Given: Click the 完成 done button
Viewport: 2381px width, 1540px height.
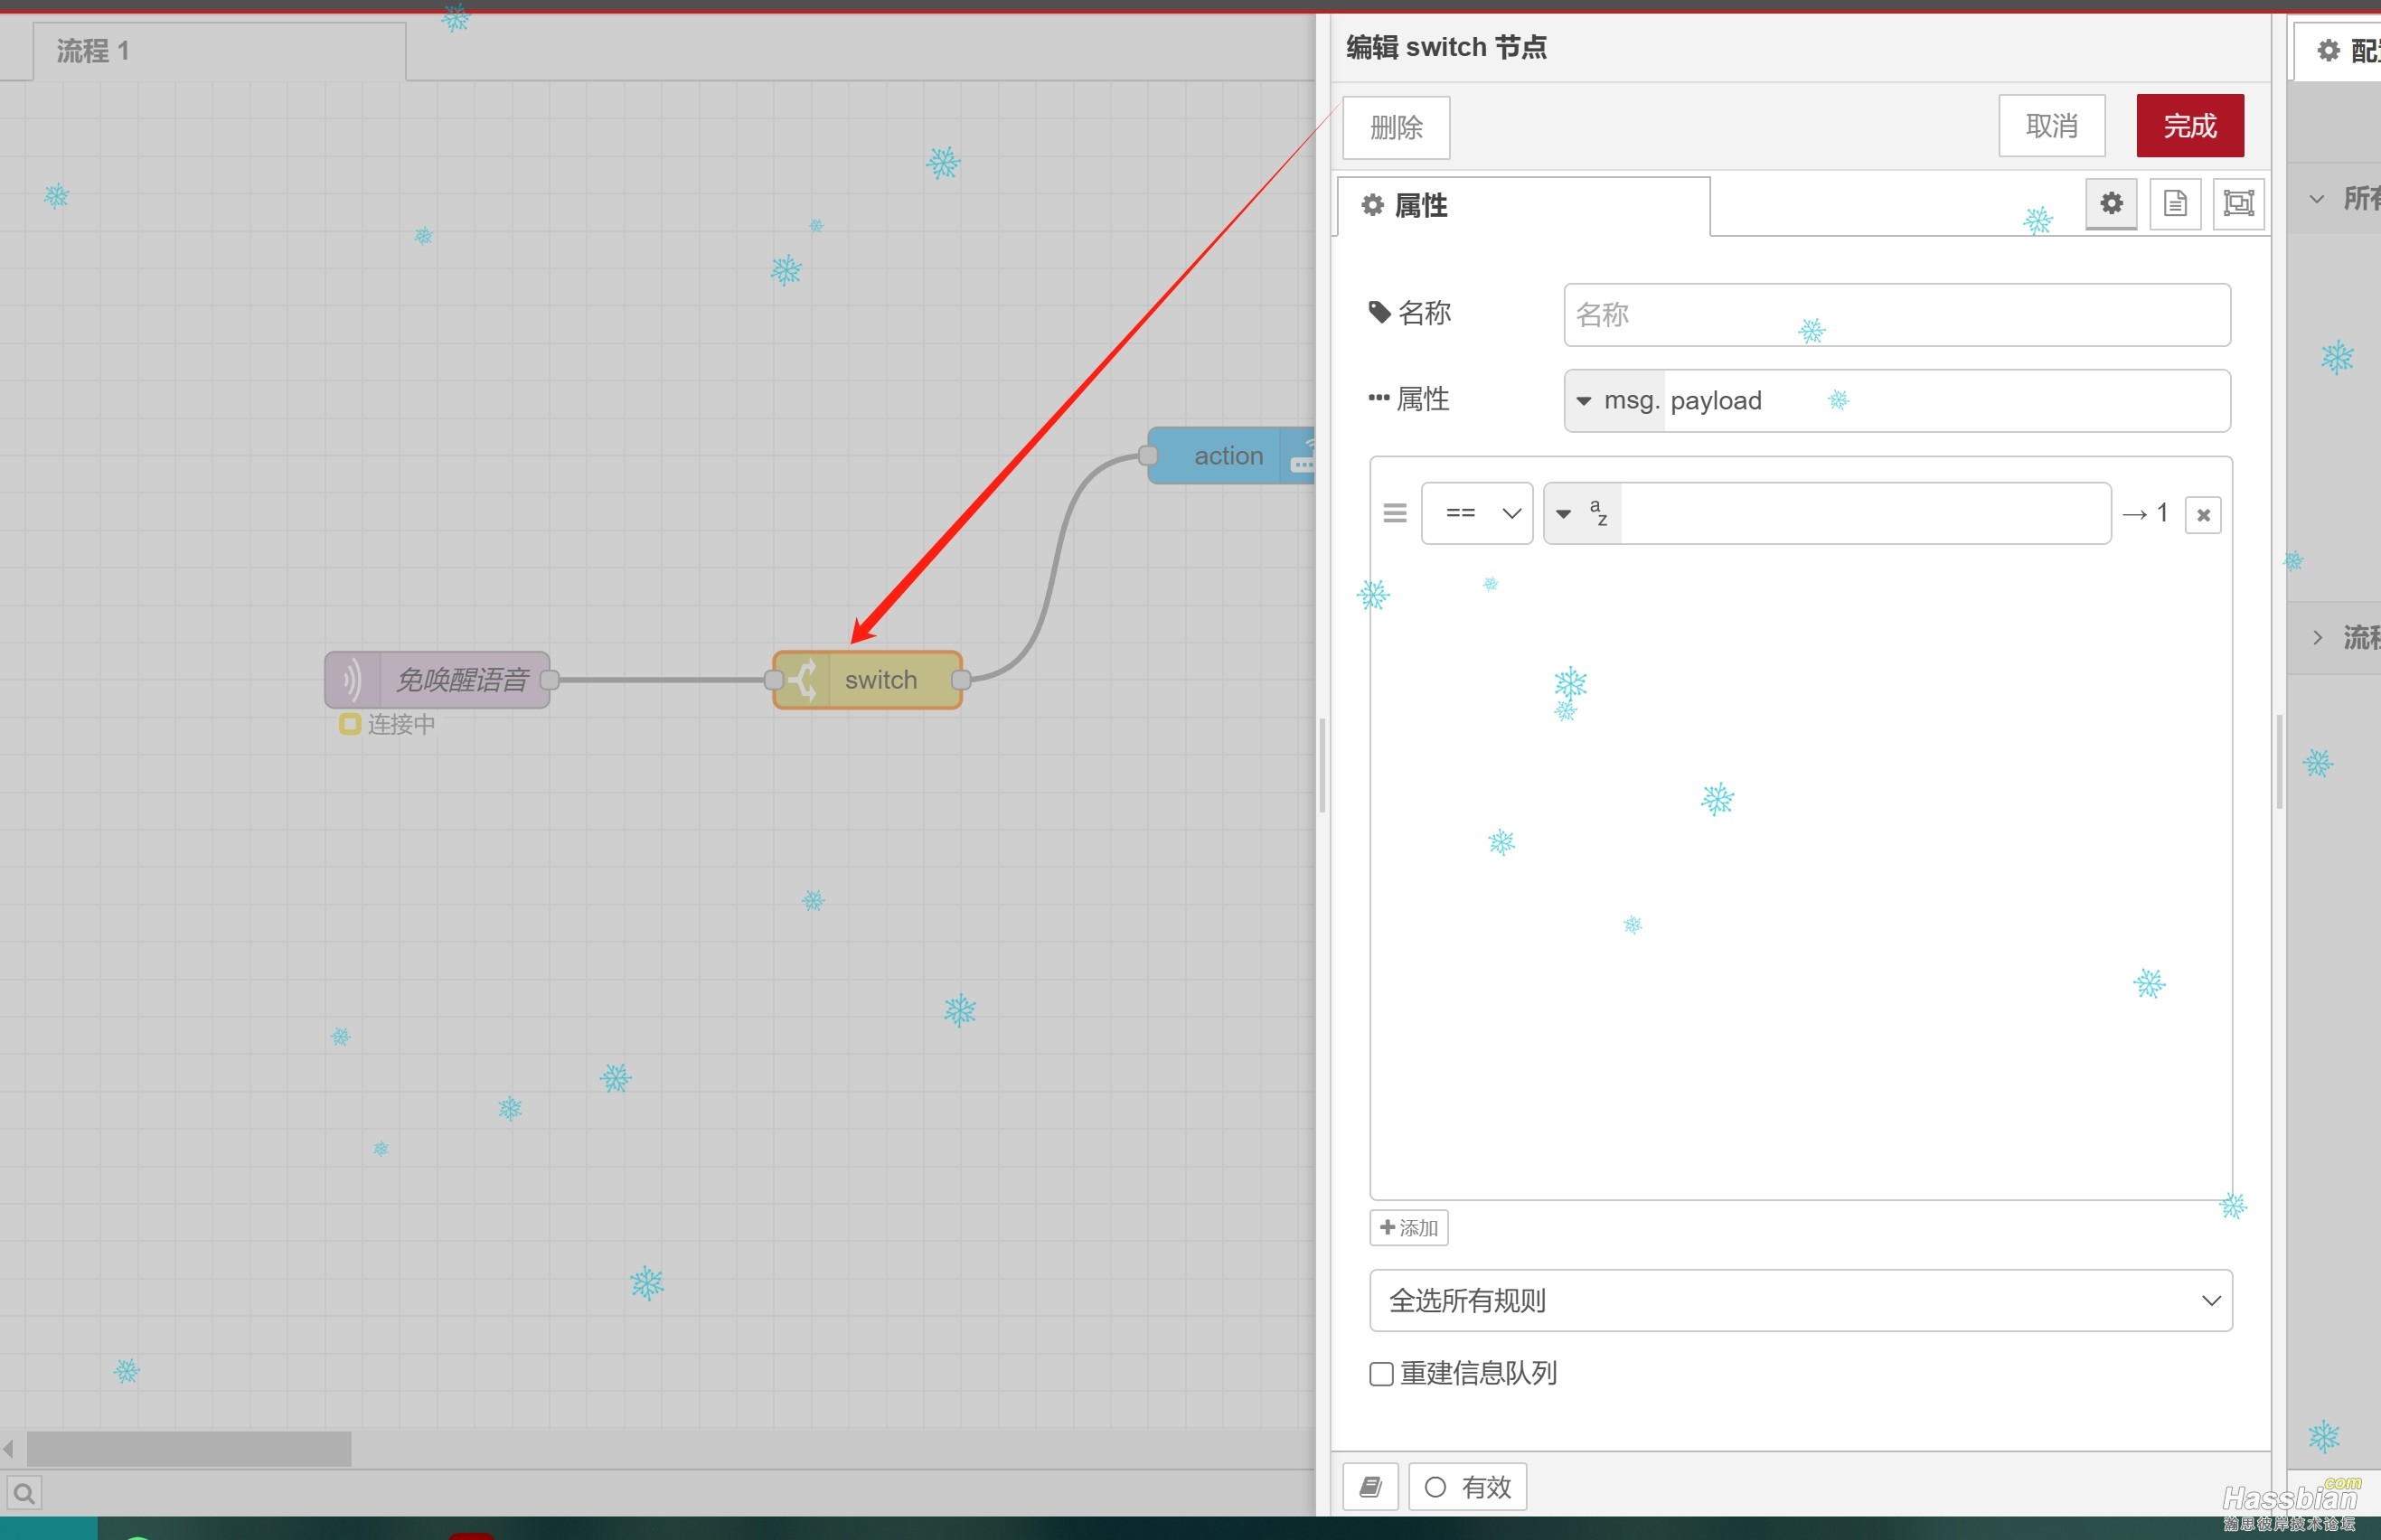Looking at the screenshot, I should [2189, 126].
